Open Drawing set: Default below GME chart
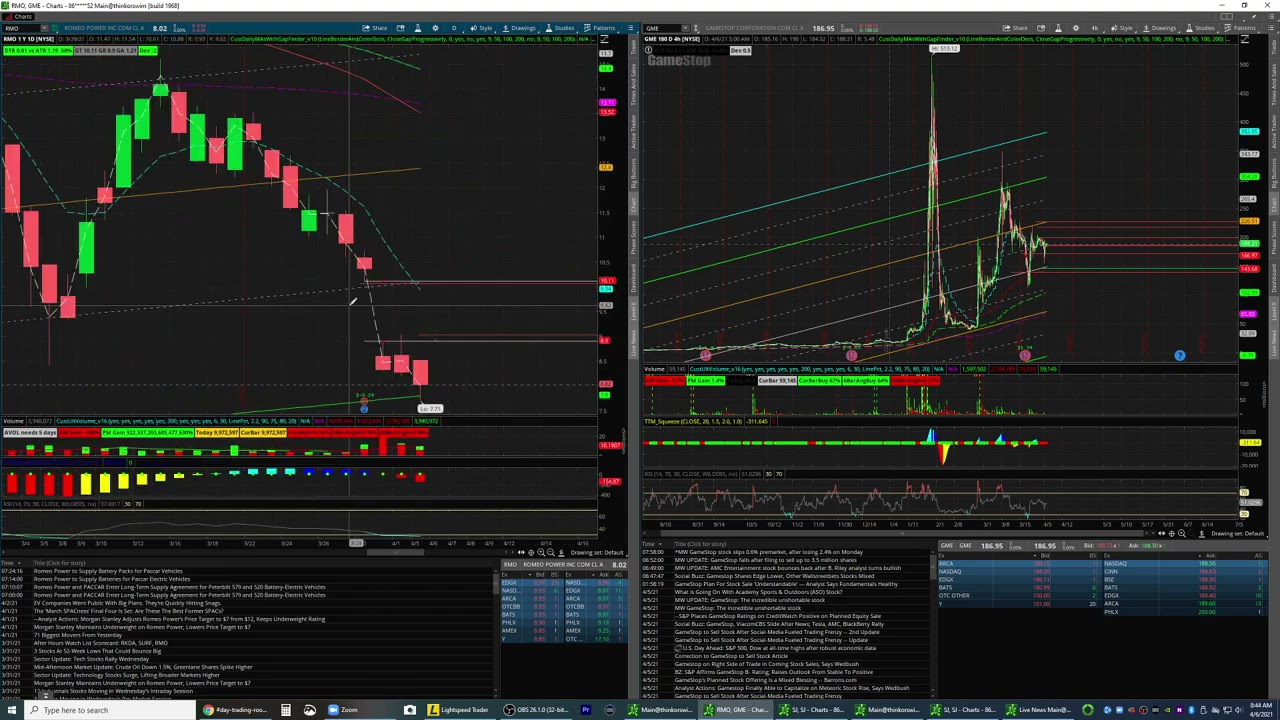 (x=1238, y=533)
